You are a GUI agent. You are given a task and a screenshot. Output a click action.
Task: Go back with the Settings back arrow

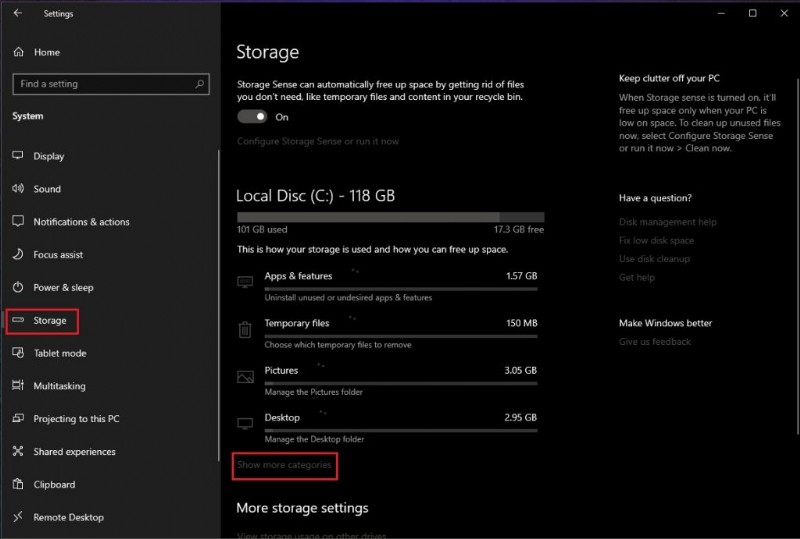coord(18,13)
